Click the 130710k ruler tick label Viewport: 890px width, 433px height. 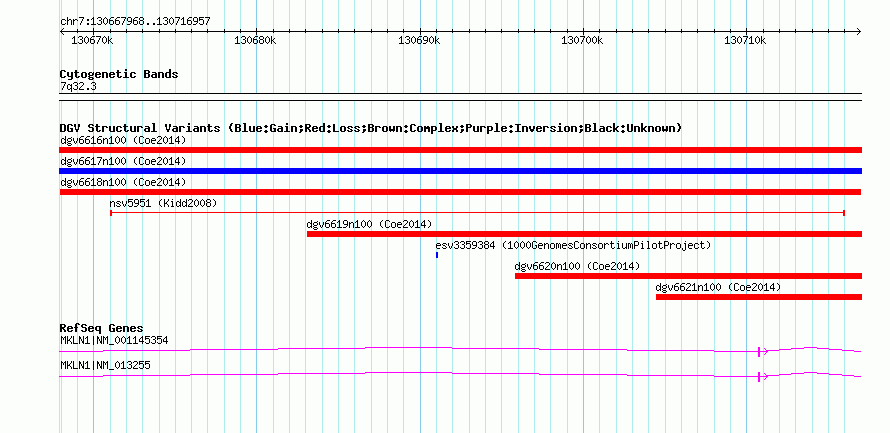(745, 40)
